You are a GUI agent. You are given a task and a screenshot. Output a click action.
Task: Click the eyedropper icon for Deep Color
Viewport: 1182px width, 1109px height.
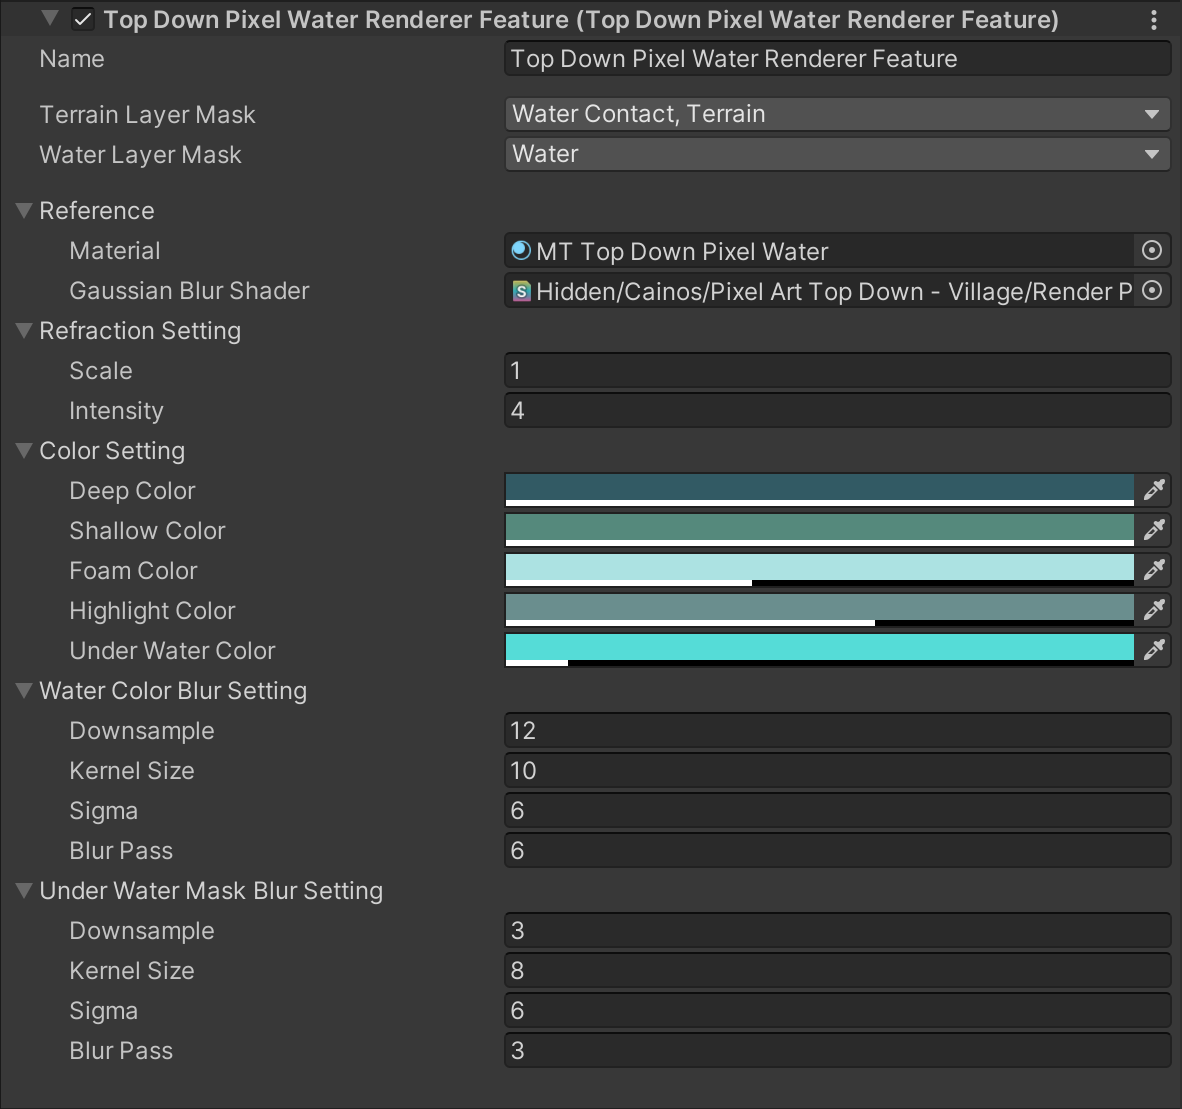[x=1154, y=490]
